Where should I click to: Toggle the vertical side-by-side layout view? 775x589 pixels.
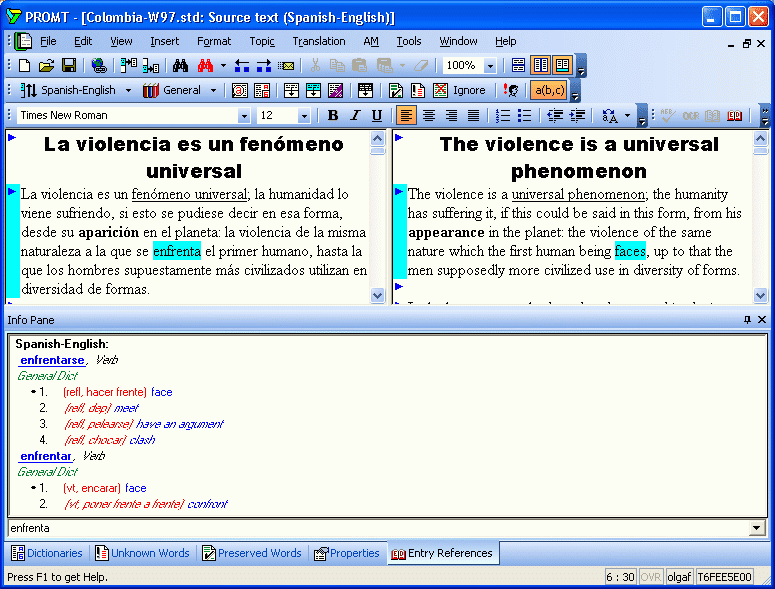pyautogui.click(x=541, y=65)
